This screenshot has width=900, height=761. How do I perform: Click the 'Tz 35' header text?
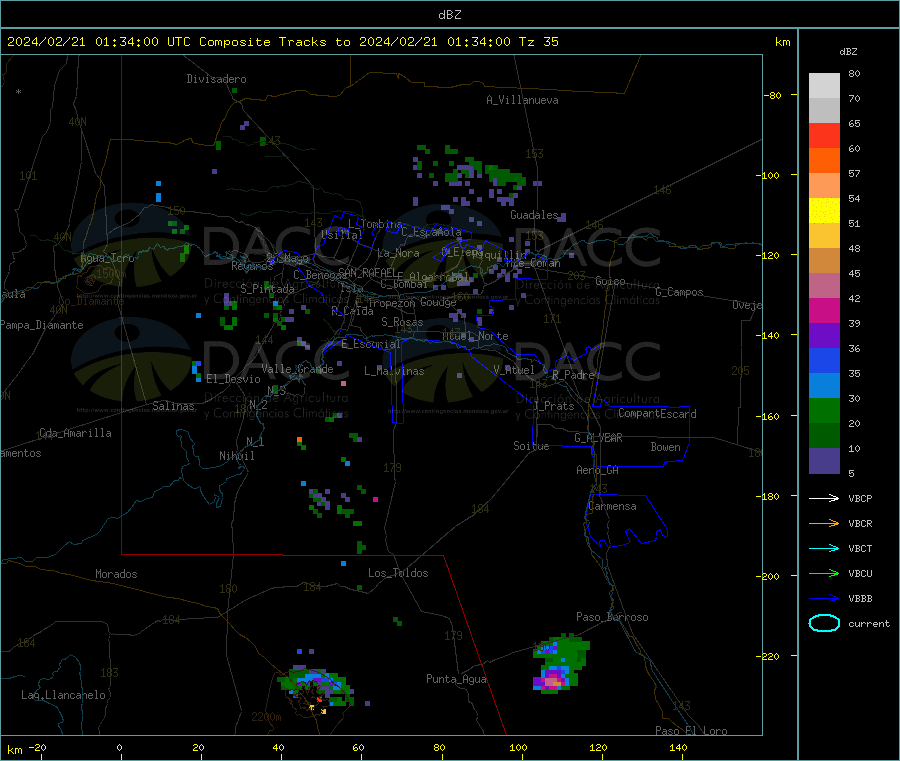point(538,42)
